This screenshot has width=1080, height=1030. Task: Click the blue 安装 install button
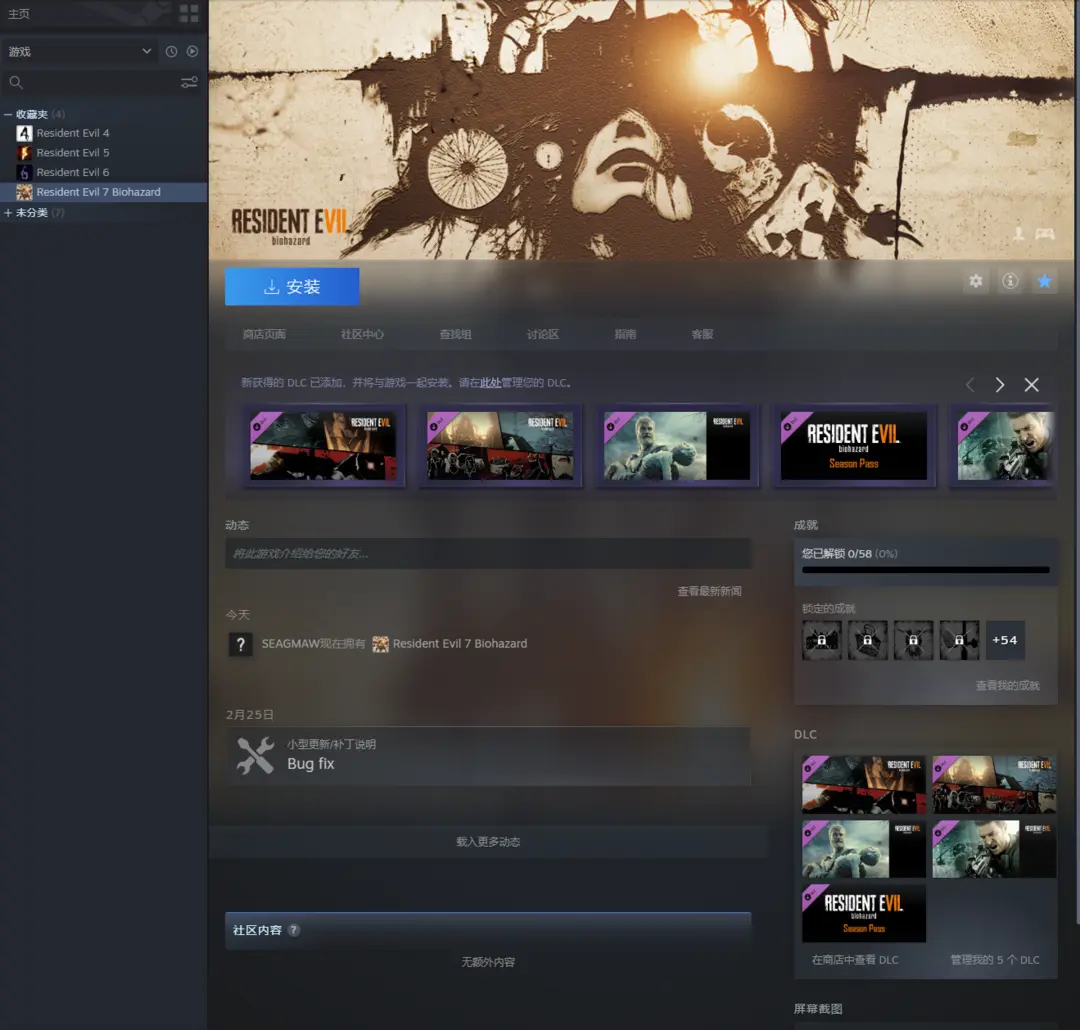click(x=292, y=287)
